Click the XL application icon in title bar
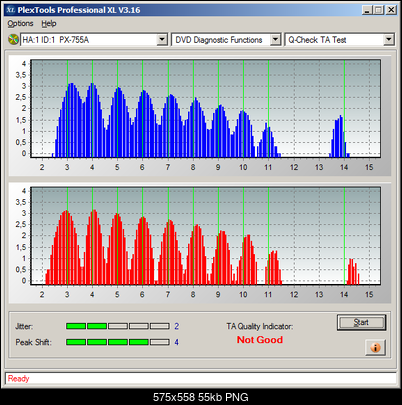 pos(11,10)
